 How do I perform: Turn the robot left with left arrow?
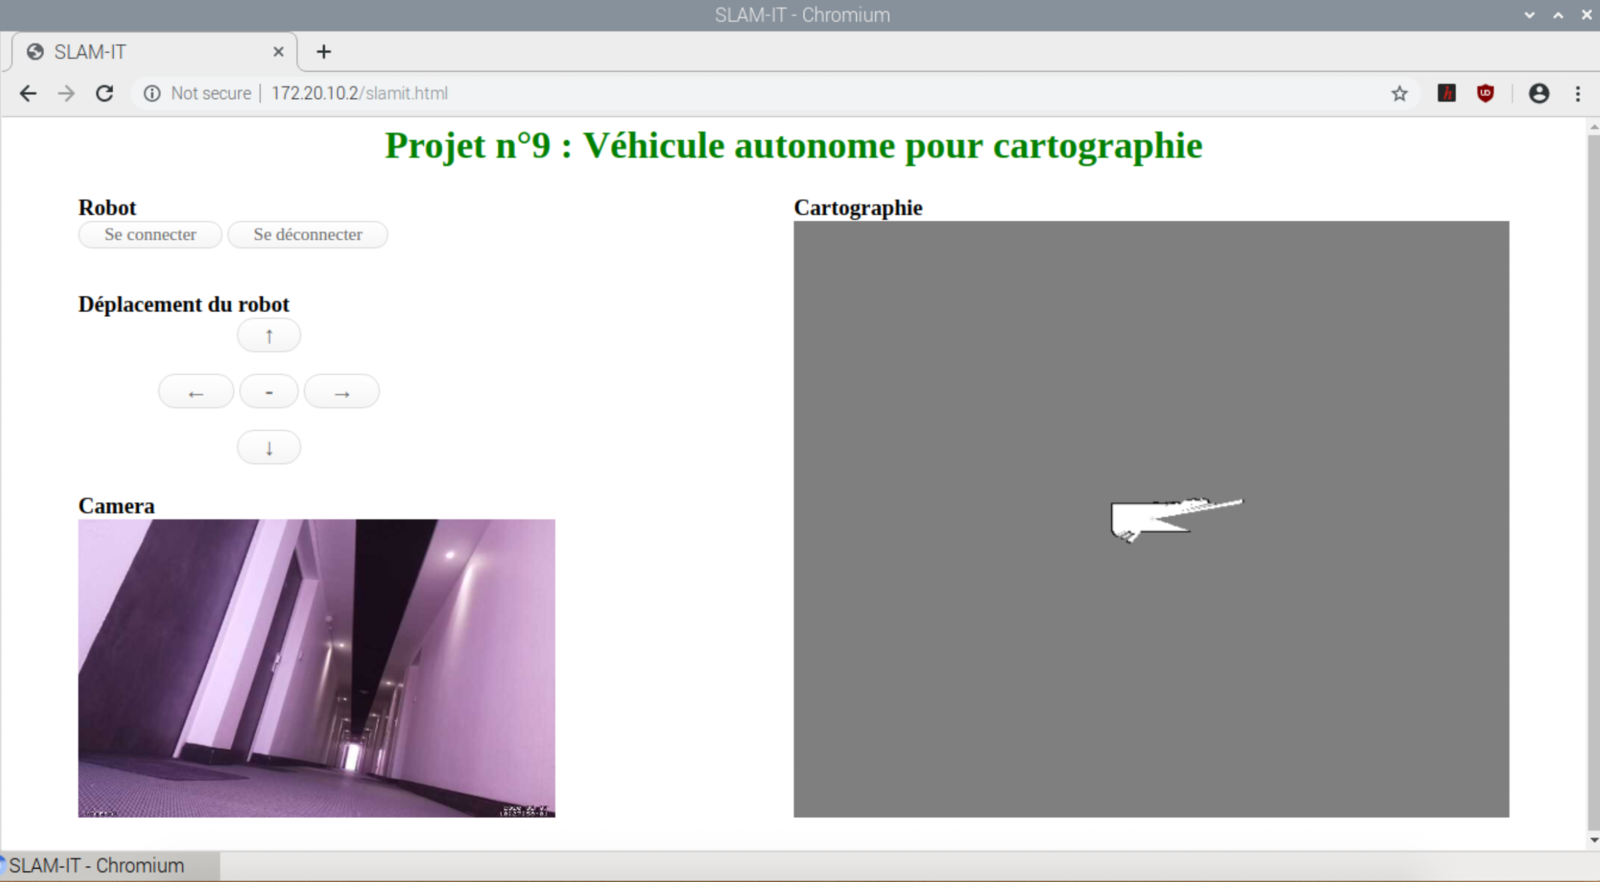(x=196, y=392)
